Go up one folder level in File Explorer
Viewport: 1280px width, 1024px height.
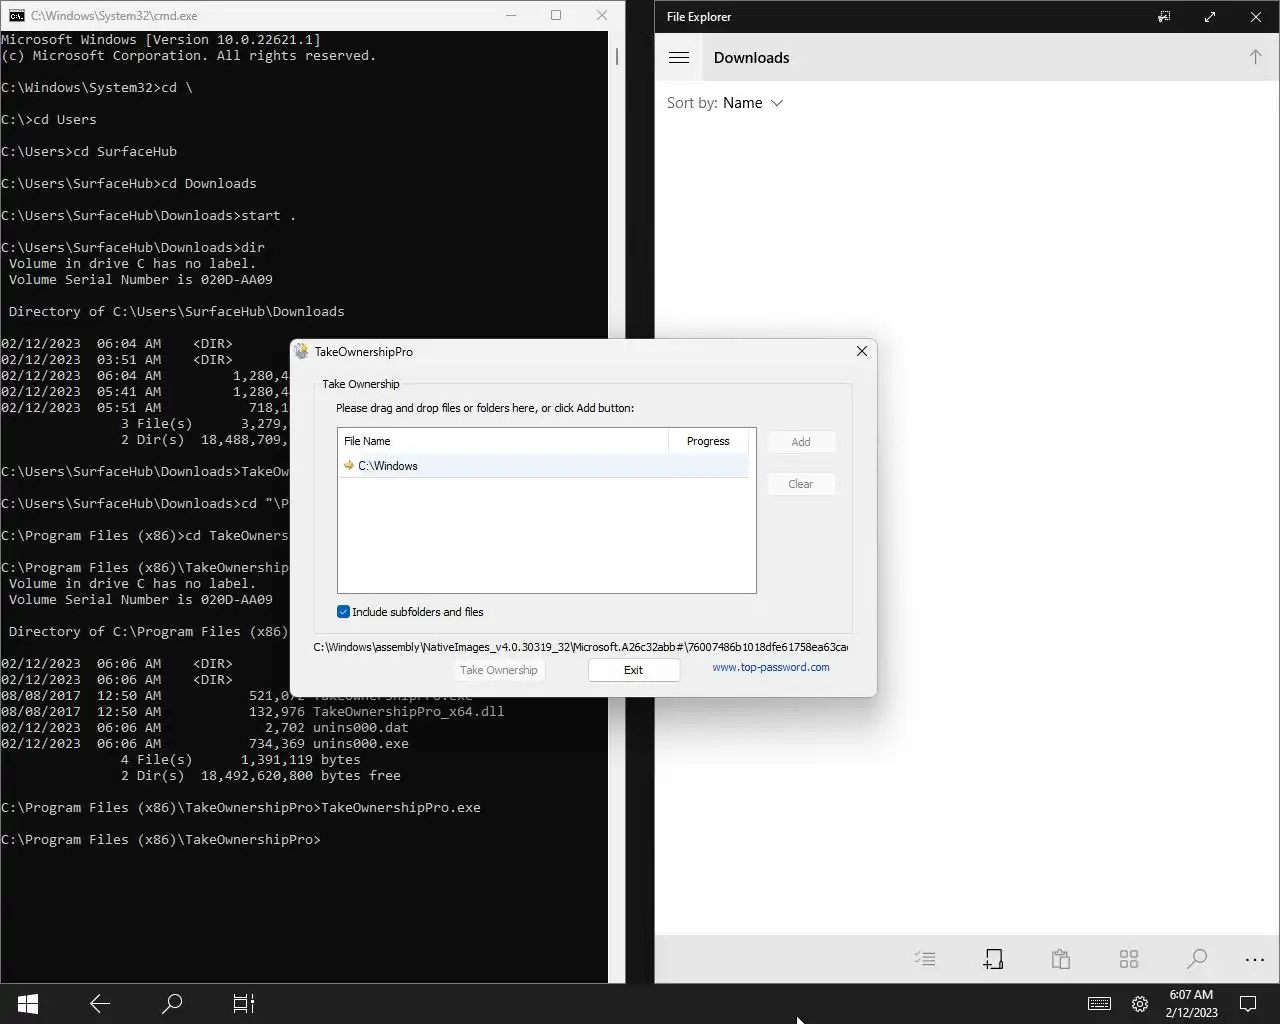point(1255,57)
